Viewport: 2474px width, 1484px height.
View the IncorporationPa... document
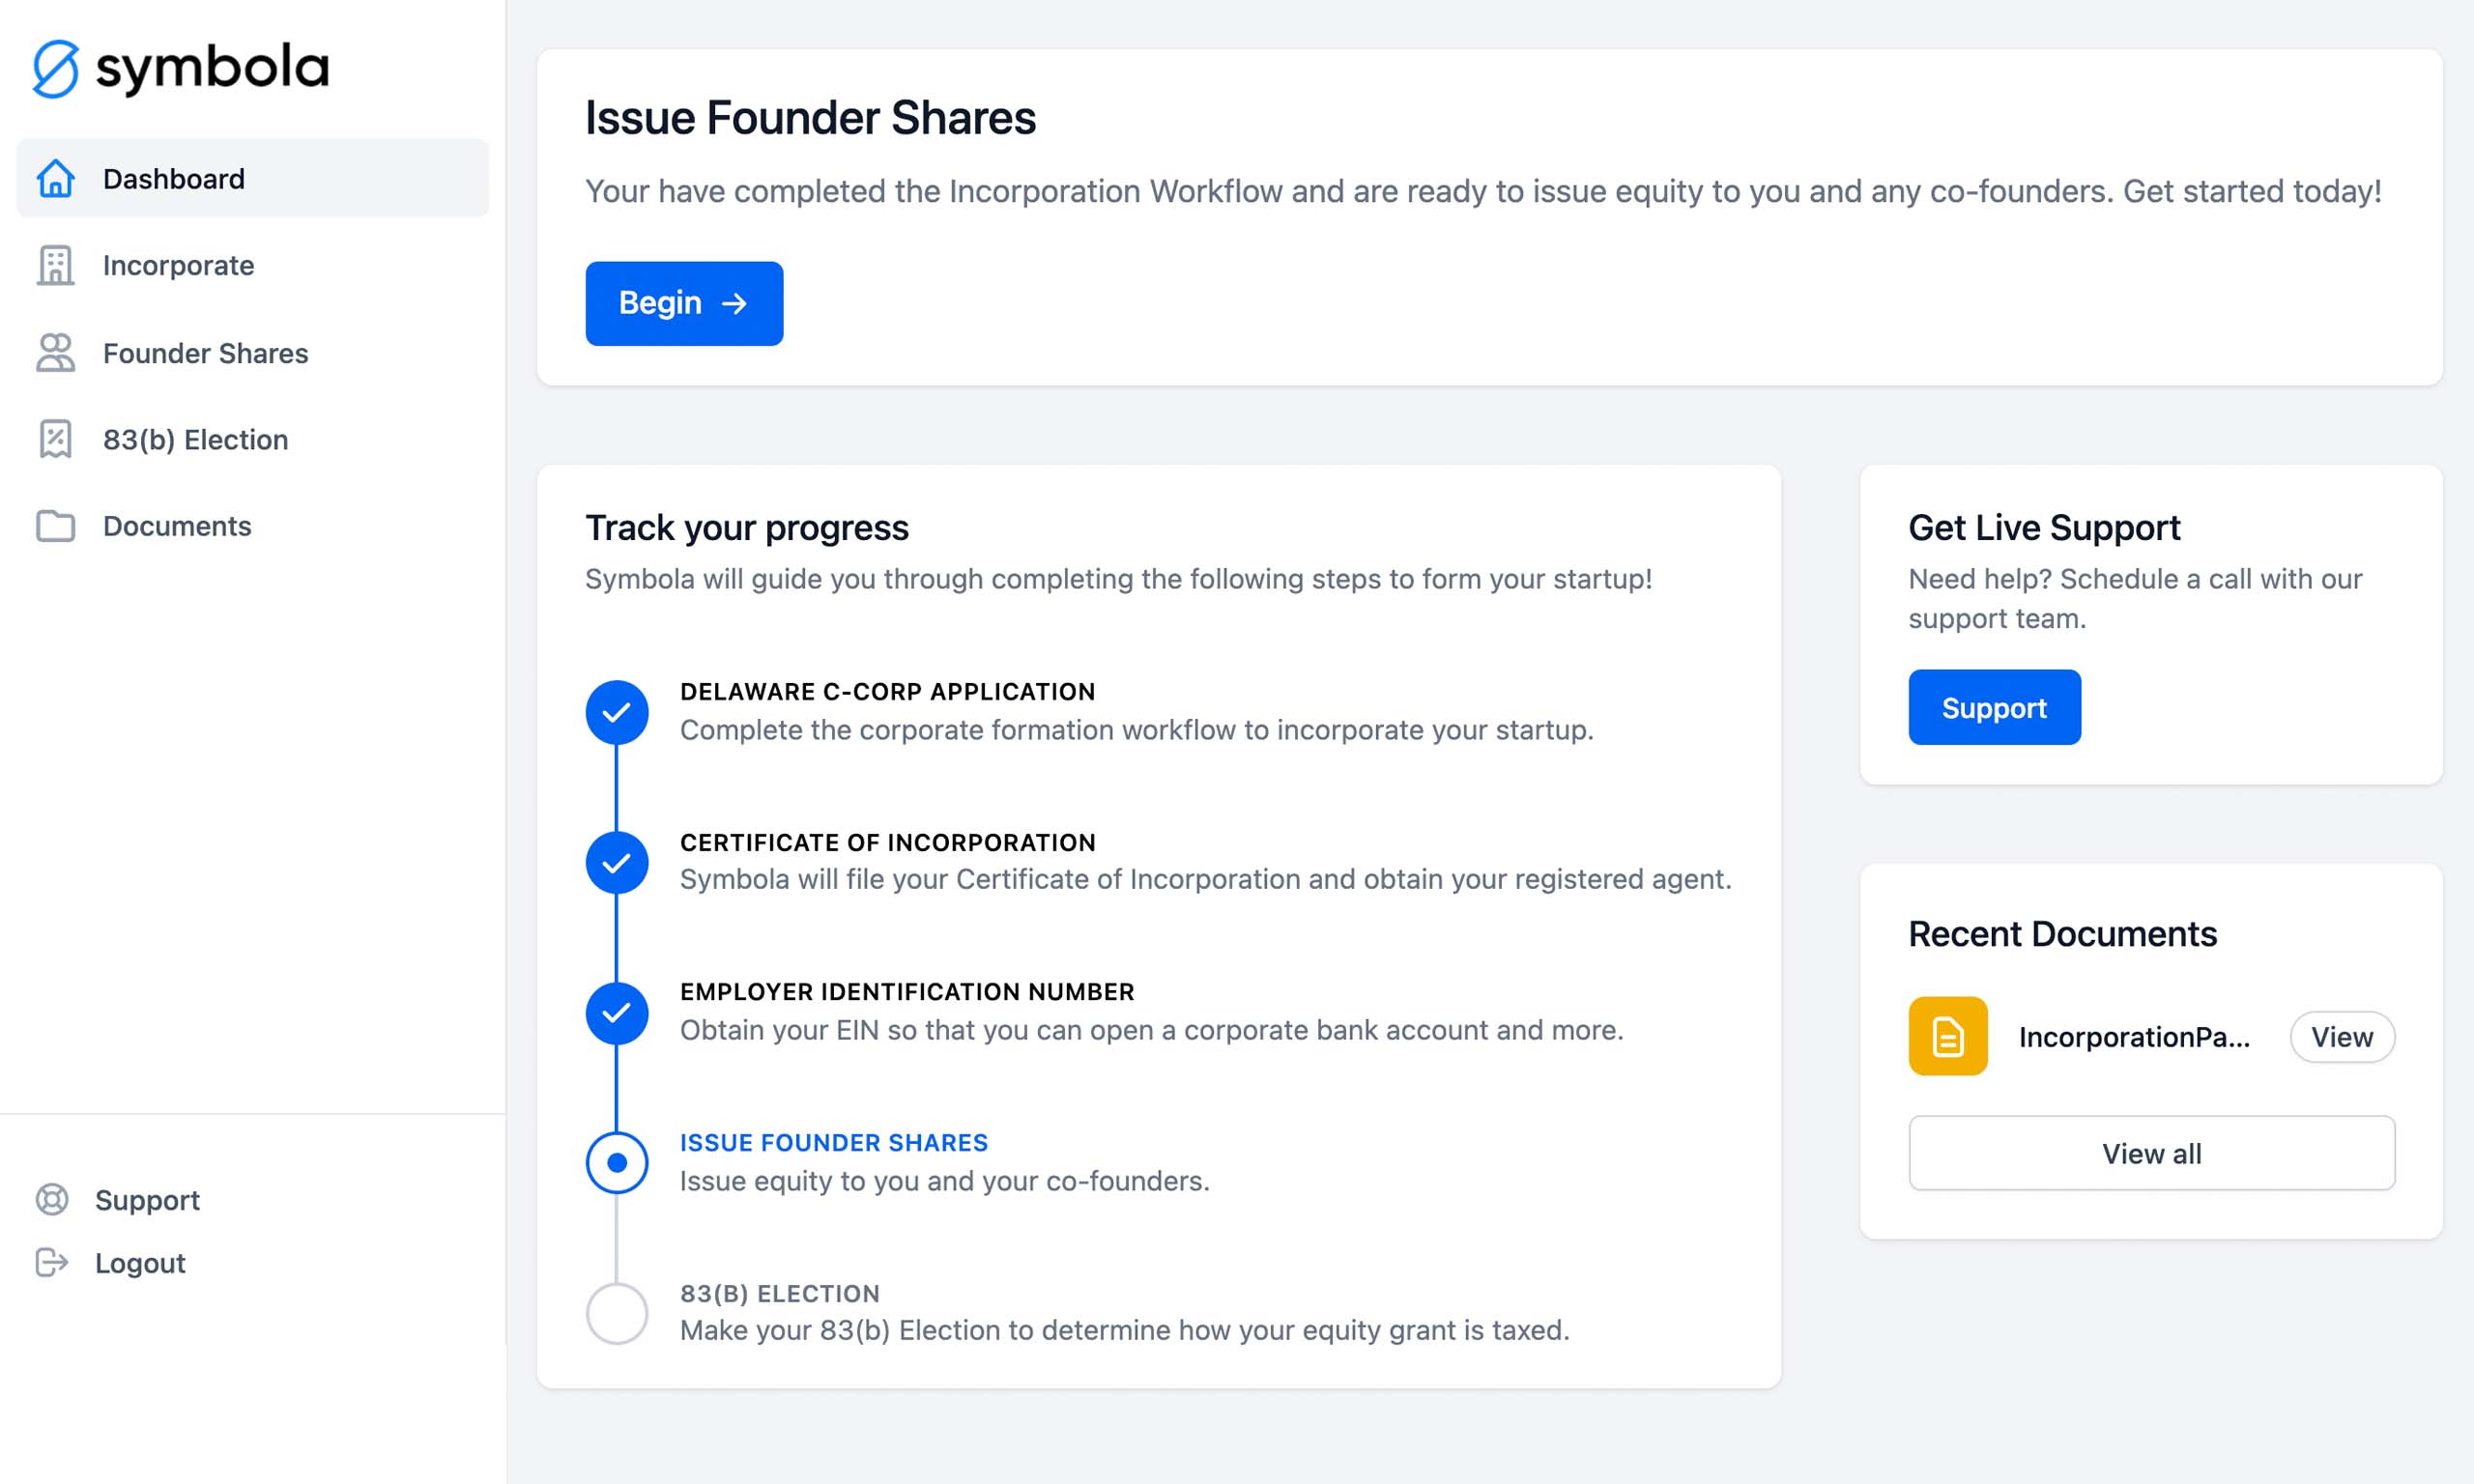[x=2342, y=1036]
